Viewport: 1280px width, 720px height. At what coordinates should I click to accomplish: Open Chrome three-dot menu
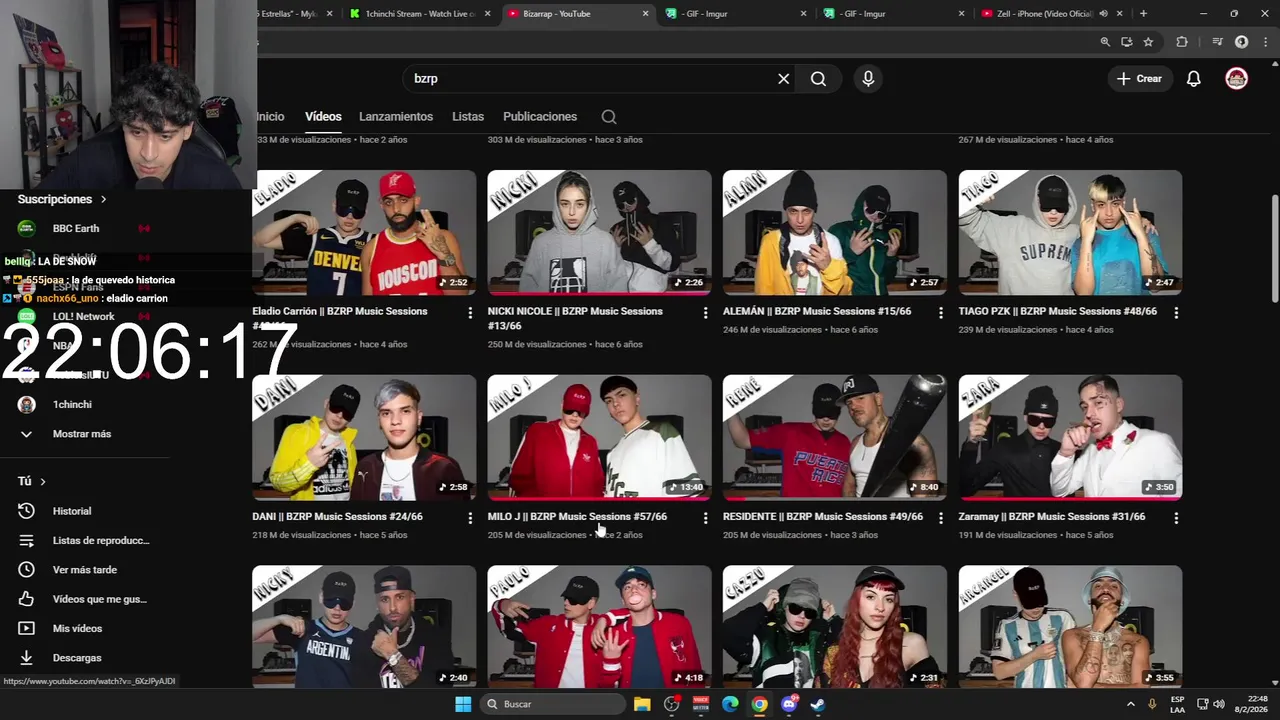pyautogui.click(x=1263, y=42)
